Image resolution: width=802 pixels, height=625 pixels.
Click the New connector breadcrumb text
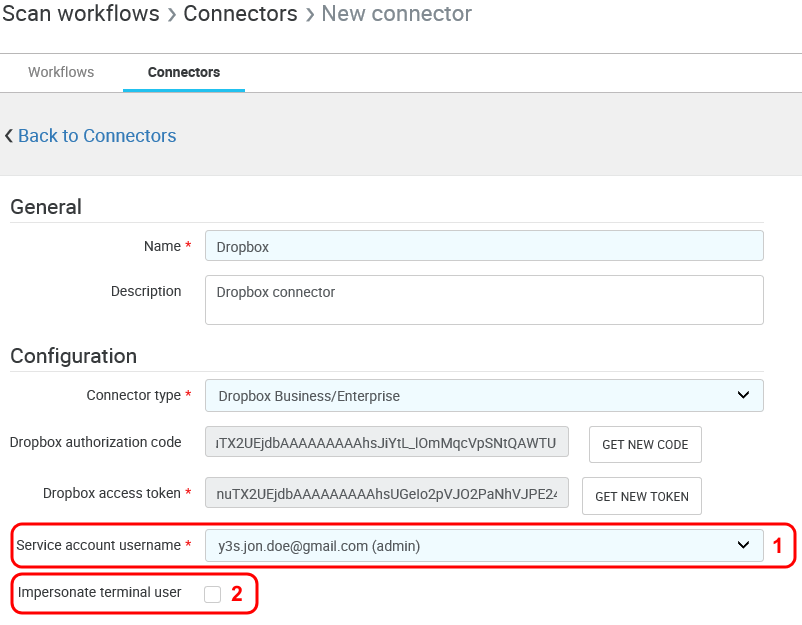(396, 14)
